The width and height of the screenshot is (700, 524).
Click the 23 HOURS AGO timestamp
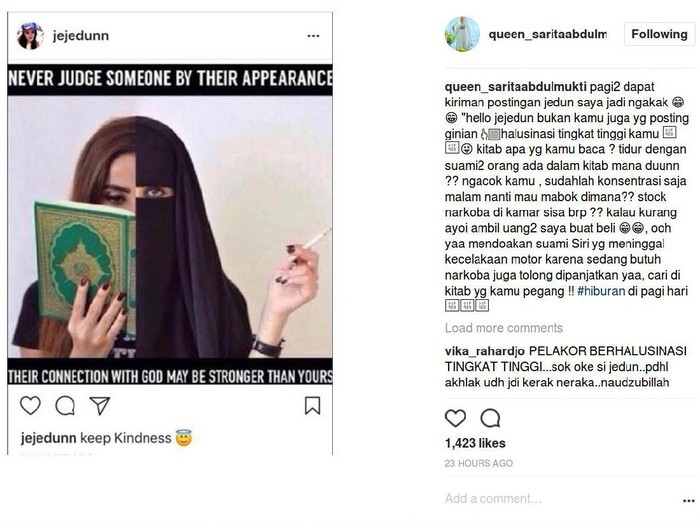pos(479,463)
